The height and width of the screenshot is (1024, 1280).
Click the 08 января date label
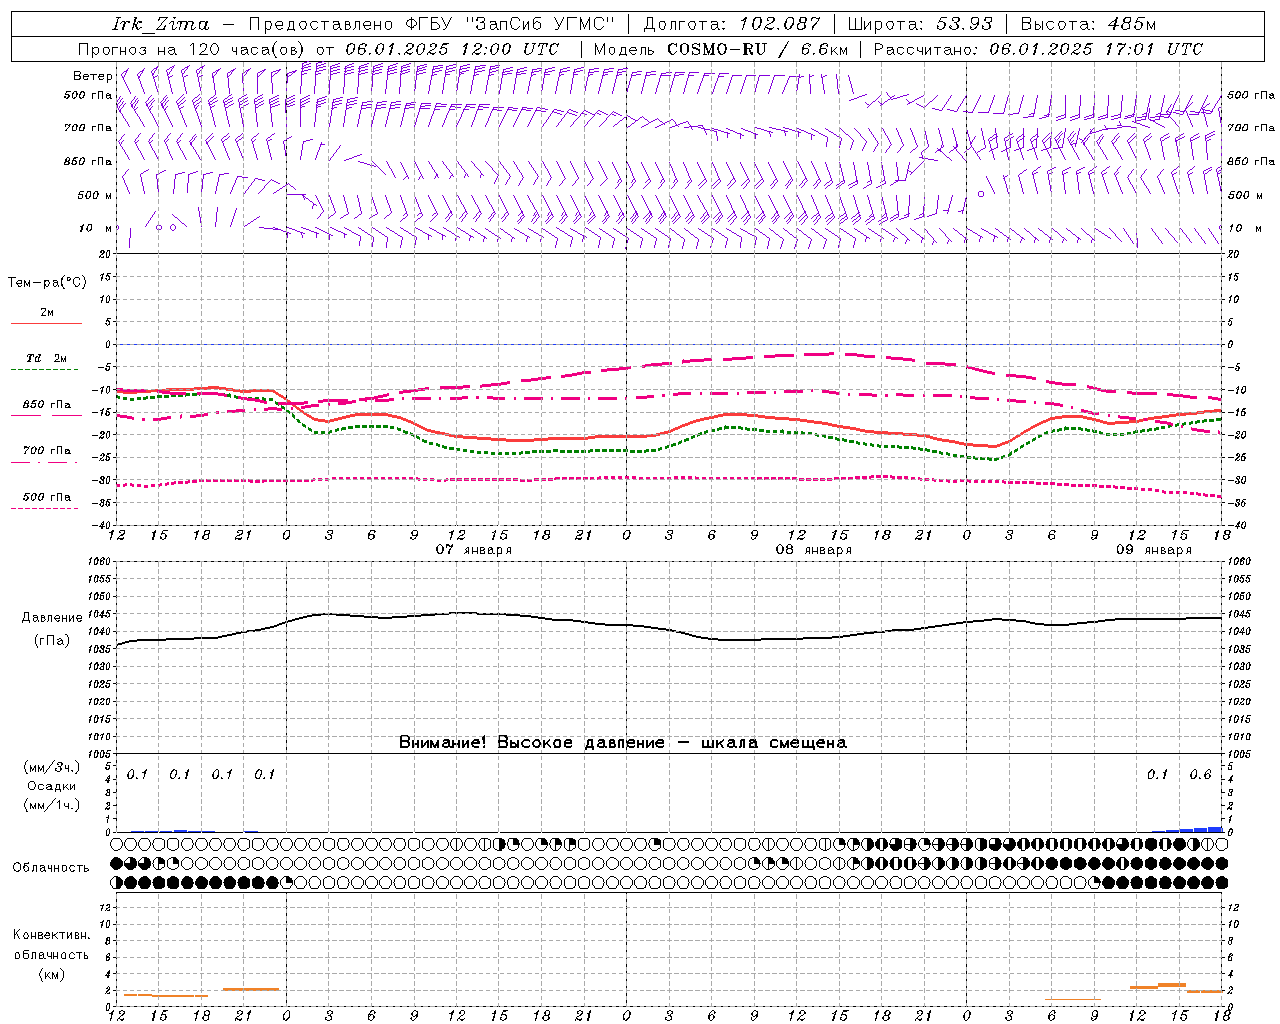click(x=814, y=549)
